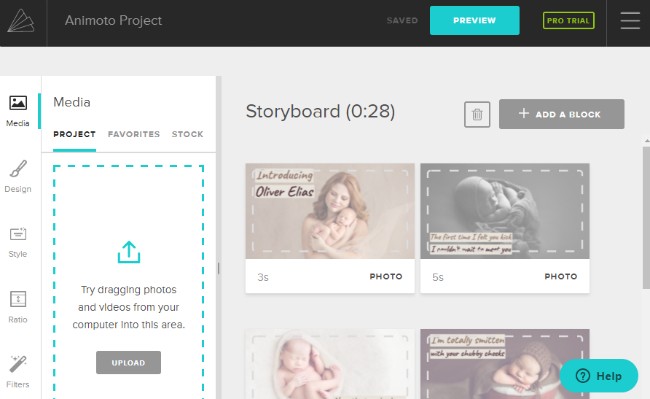Click PHOTO label on the 5s block
This screenshot has width=650, height=399.
pyautogui.click(x=561, y=276)
